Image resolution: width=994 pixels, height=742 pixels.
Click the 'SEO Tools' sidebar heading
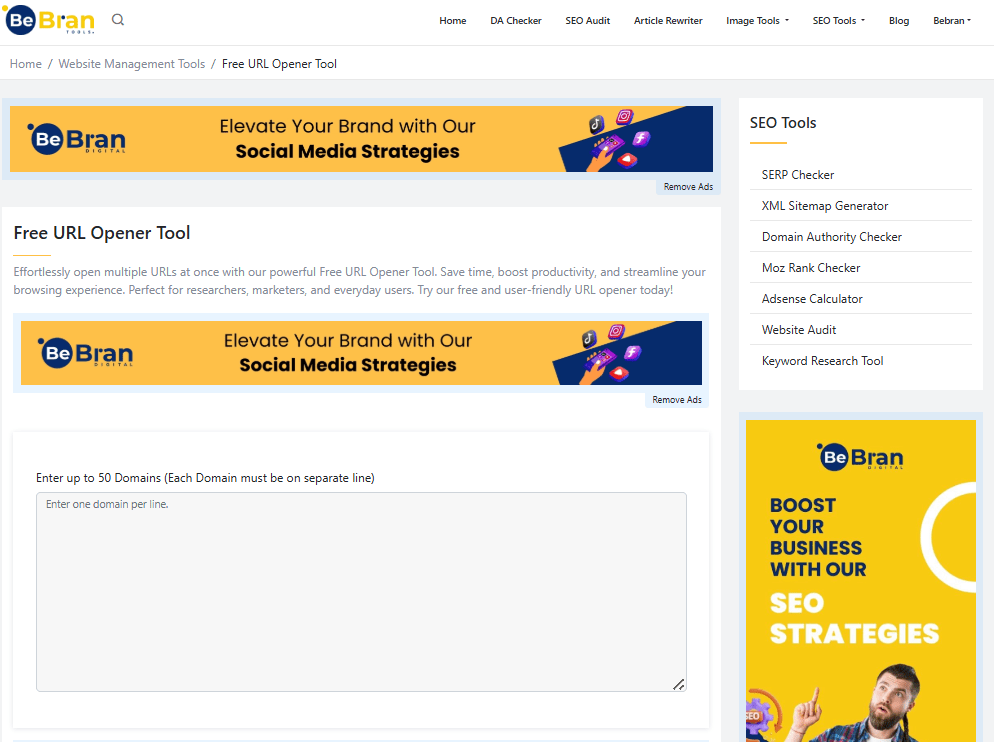[x=783, y=123]
